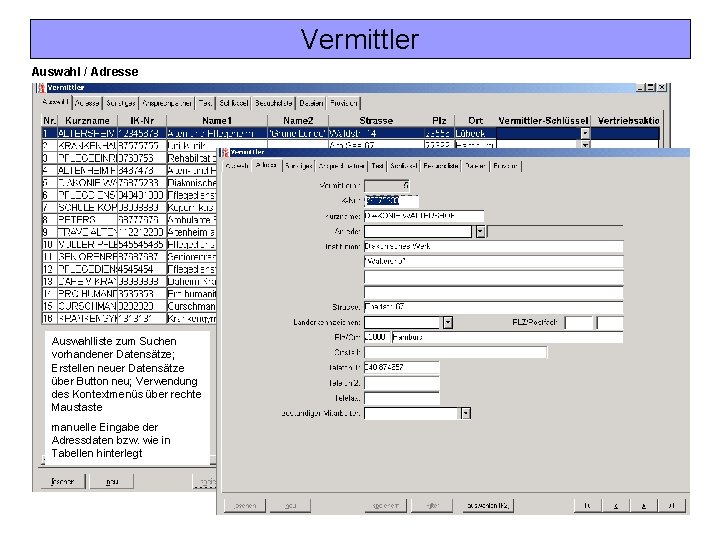The width and height of the screenshot is (720, 540).
Task: Click the Telefax input field
Action: tap(402, 398)
